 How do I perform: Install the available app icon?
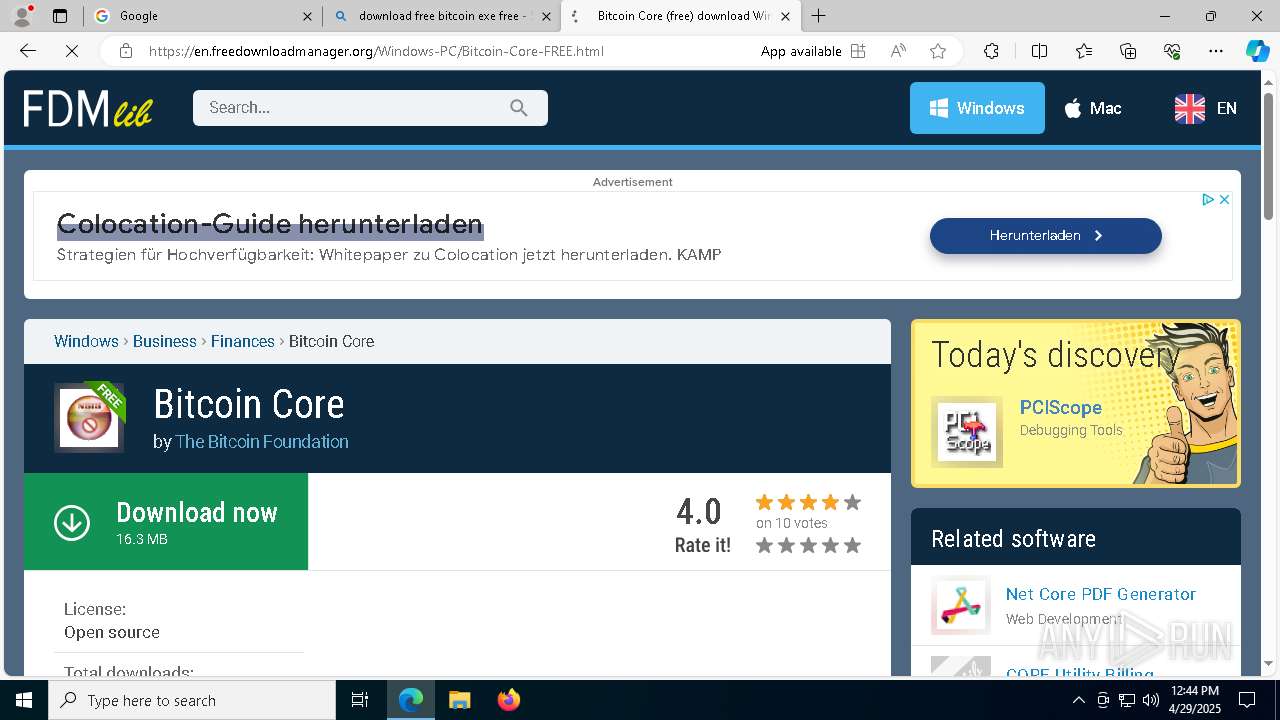[x=858, y=51]
